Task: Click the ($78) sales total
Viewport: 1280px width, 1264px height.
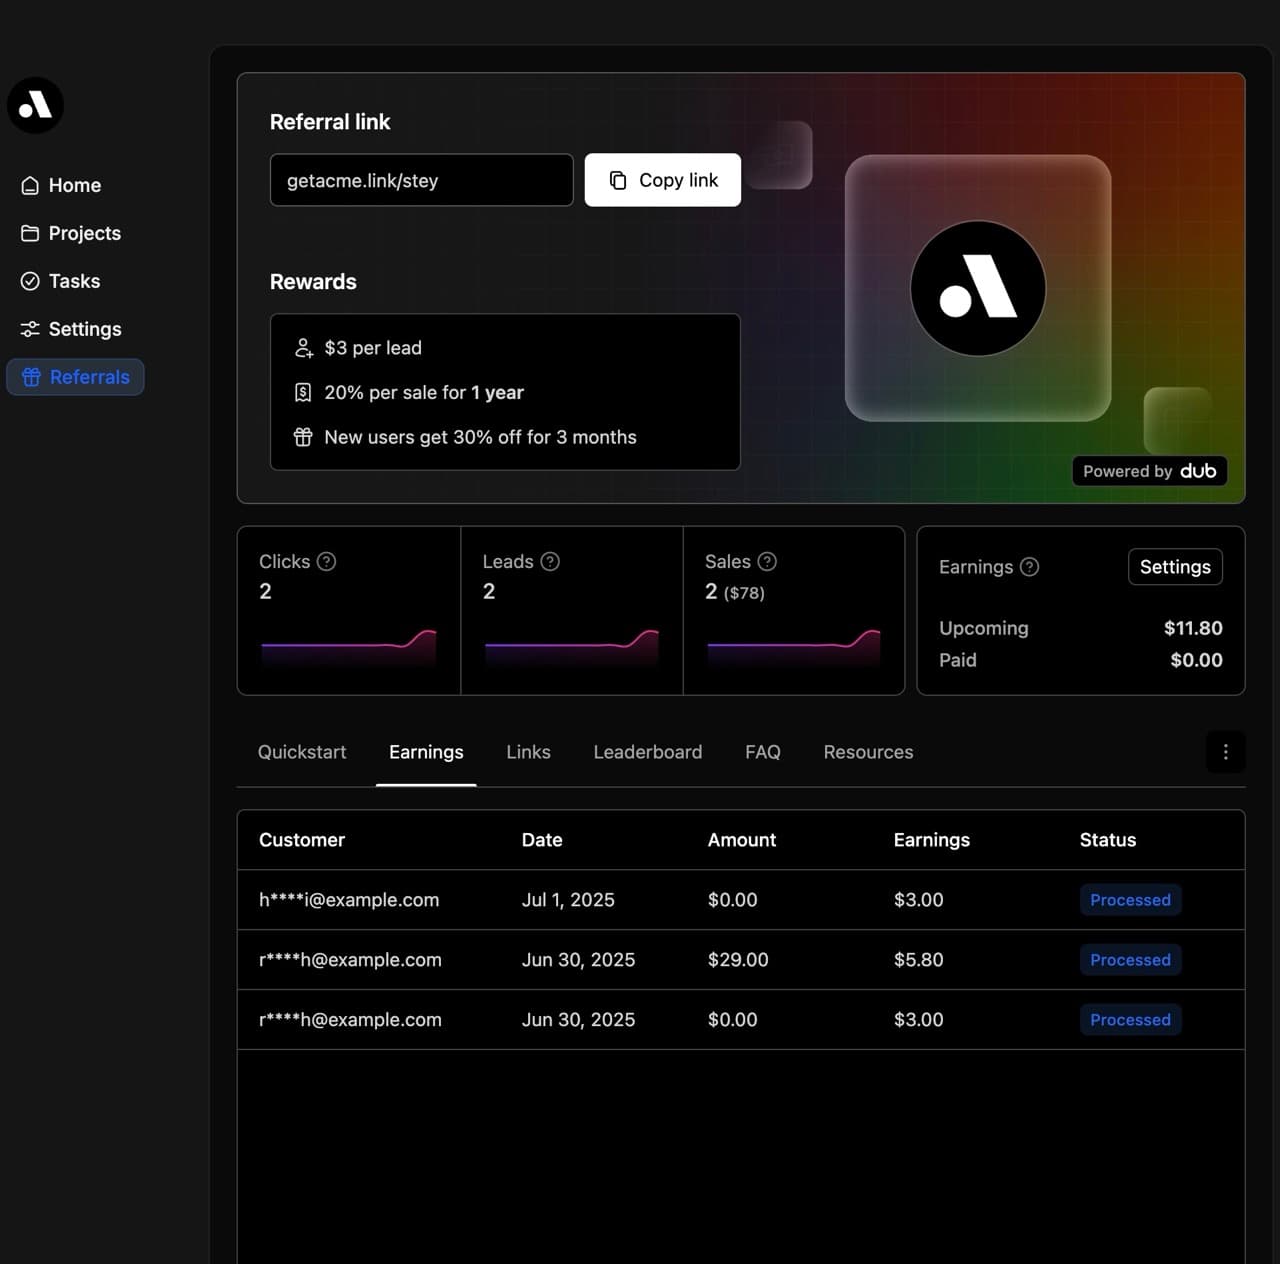Action: [x=744, y=593]
